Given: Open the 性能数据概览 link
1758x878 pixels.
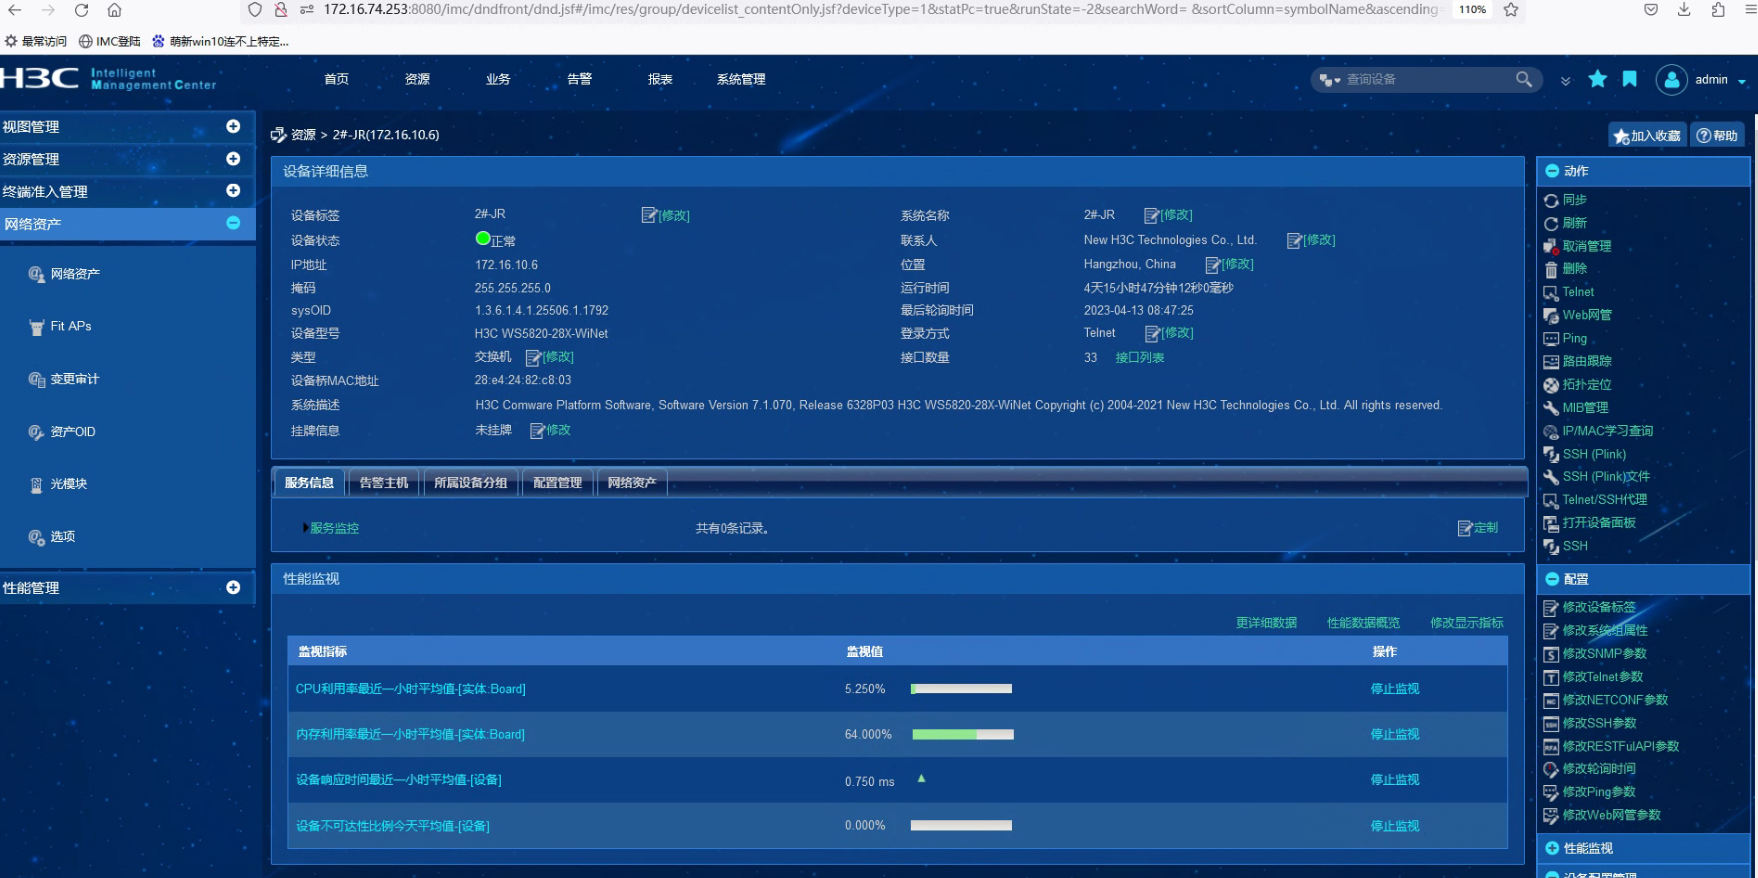Looking at the screenshot, I should pyautogui.click(x=1363, y=623).
